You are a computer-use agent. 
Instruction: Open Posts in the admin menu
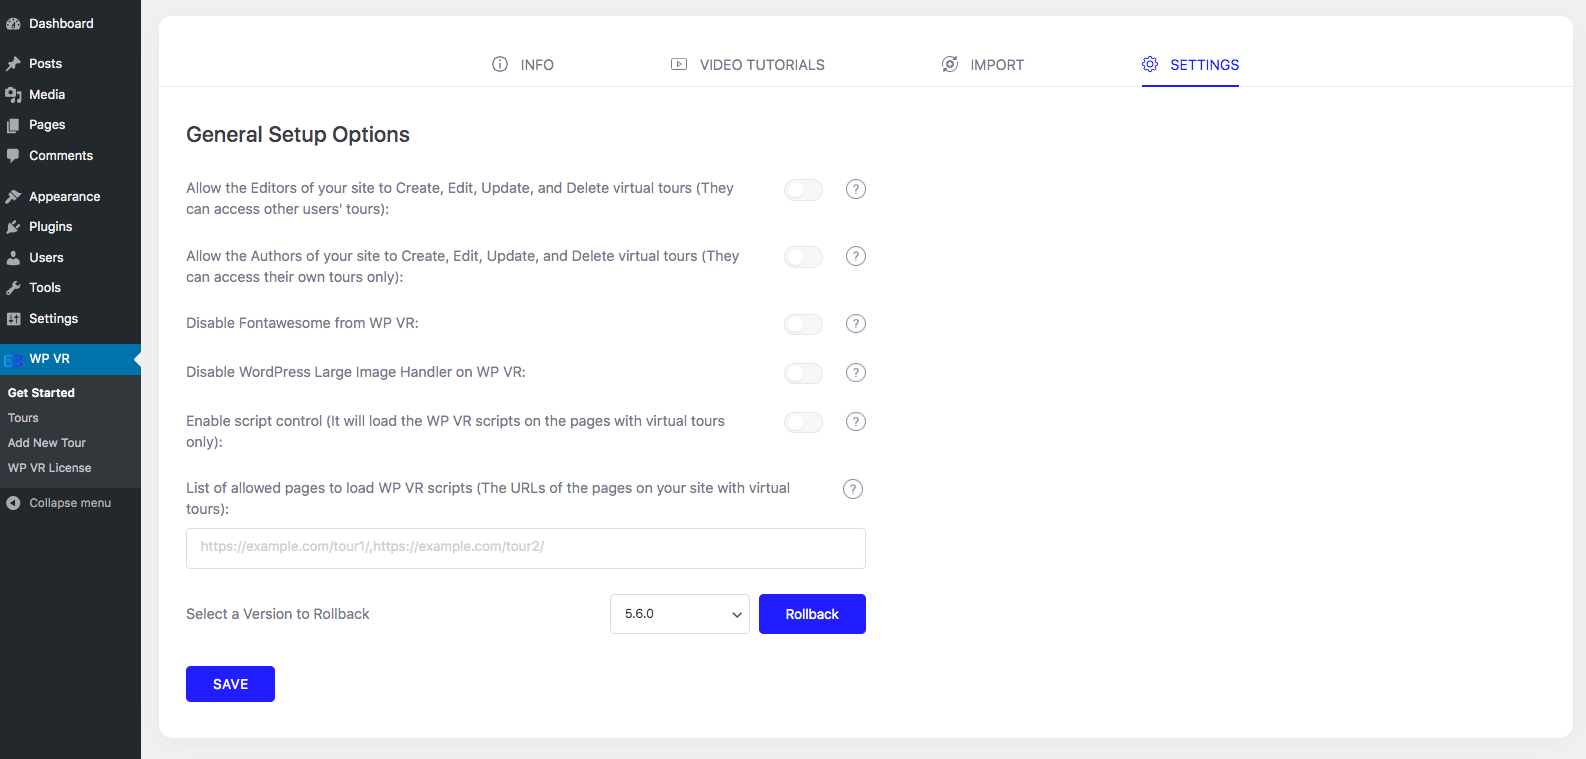click(x=70, y=63)
